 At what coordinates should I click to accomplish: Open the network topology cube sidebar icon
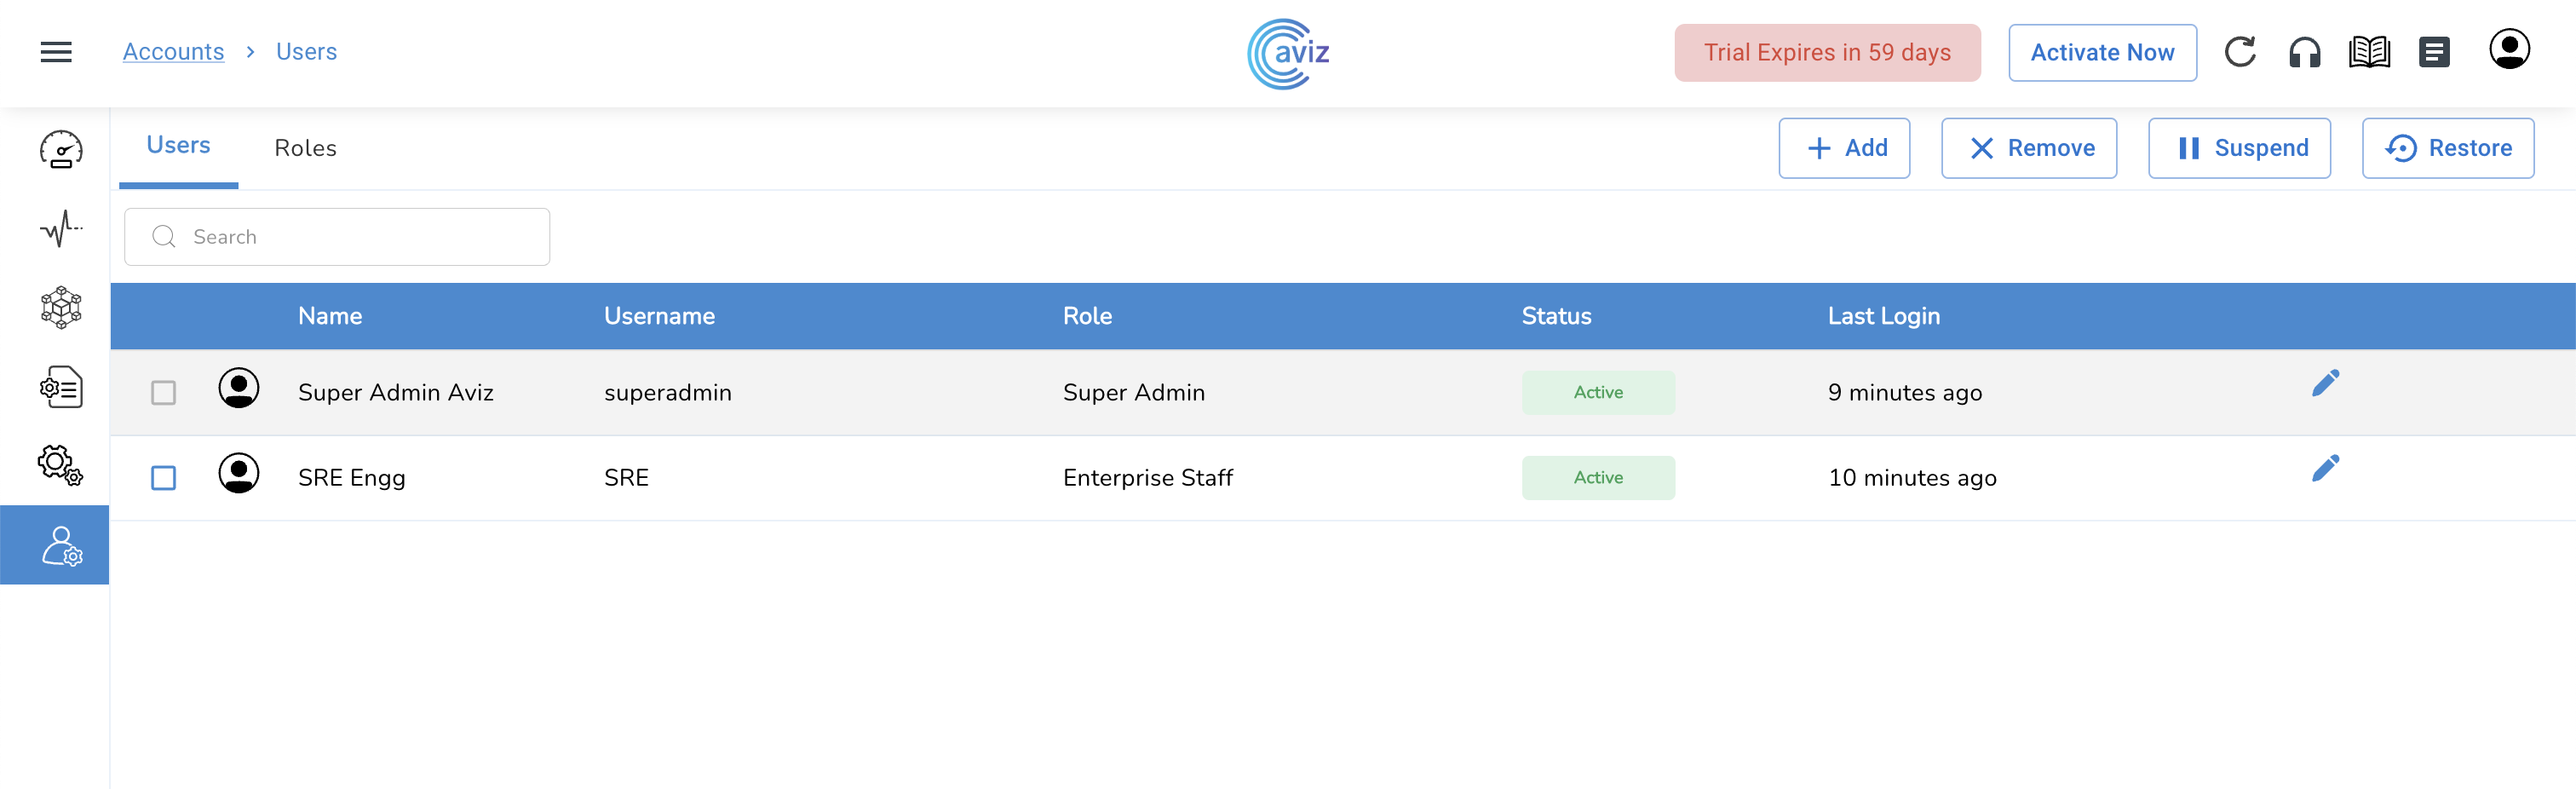tap(61, 308)
